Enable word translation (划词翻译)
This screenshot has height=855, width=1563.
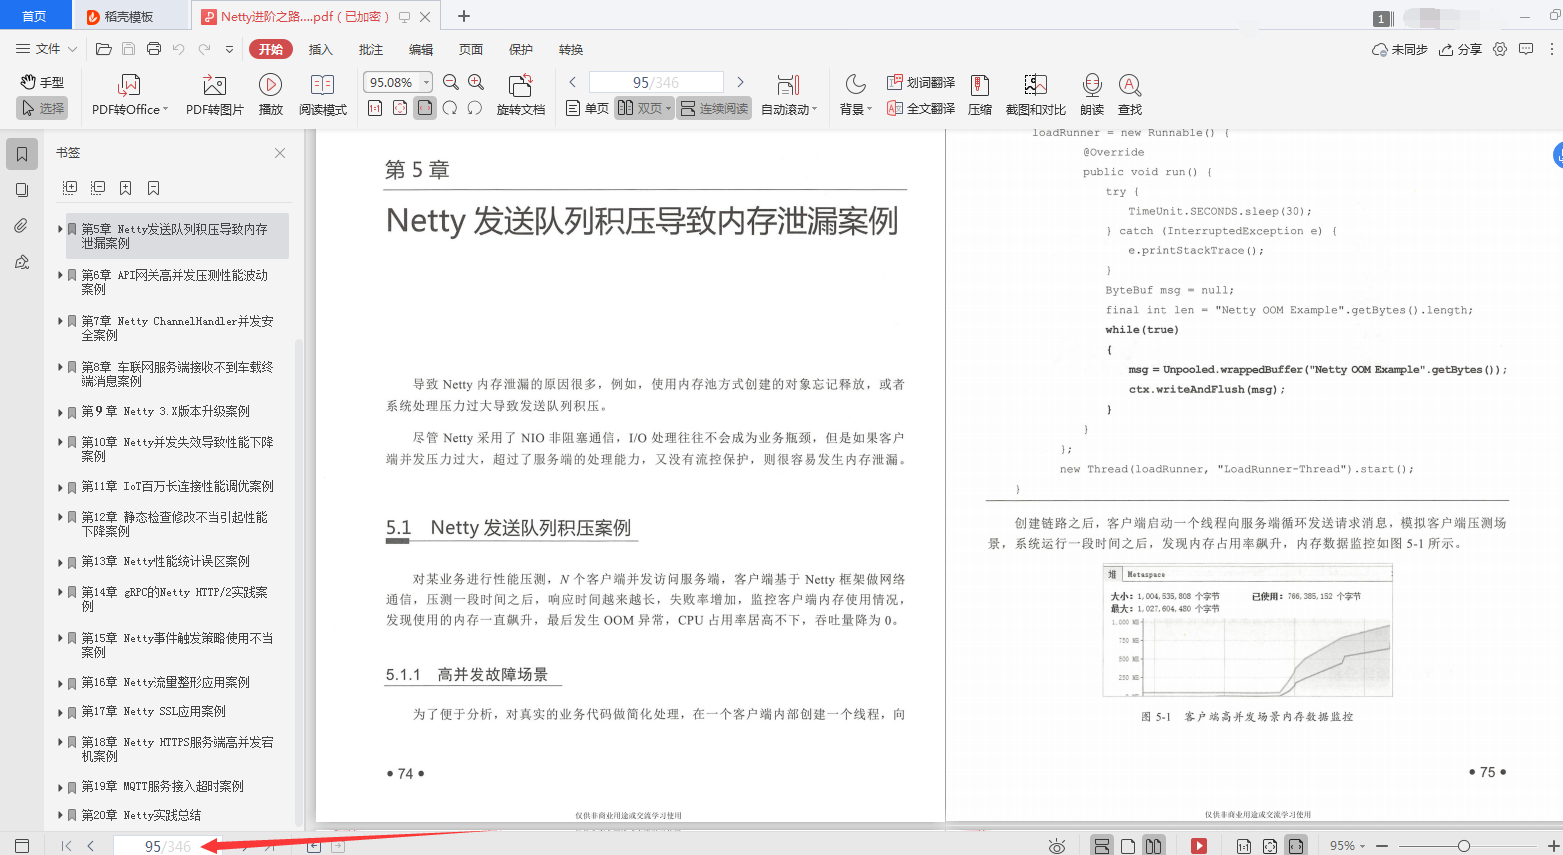[921, 82]
